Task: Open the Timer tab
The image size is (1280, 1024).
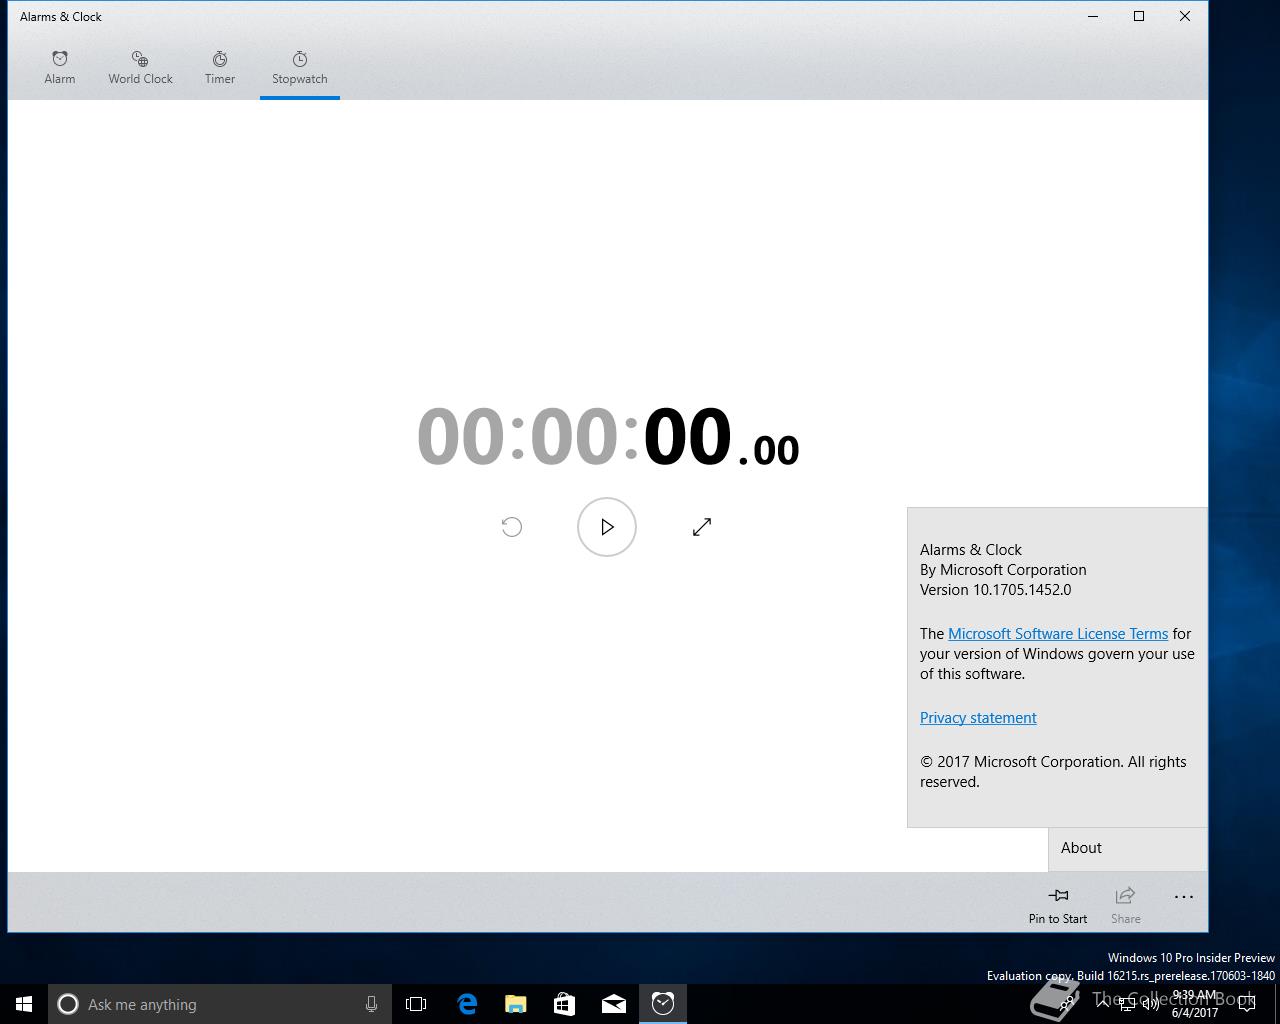Action: click(220, 67)
